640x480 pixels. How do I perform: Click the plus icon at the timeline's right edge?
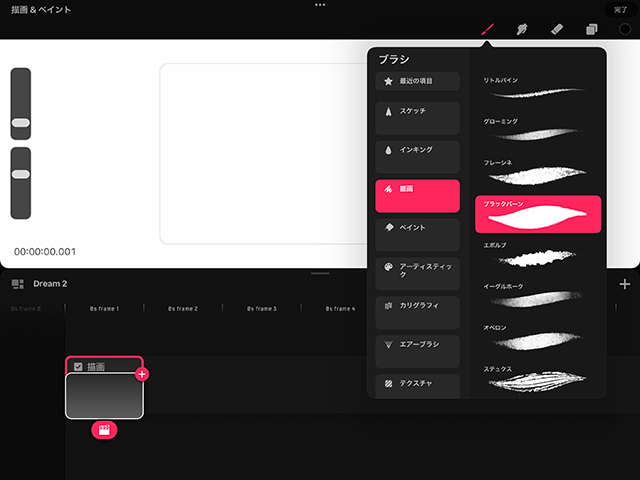[x=625, y=284]
